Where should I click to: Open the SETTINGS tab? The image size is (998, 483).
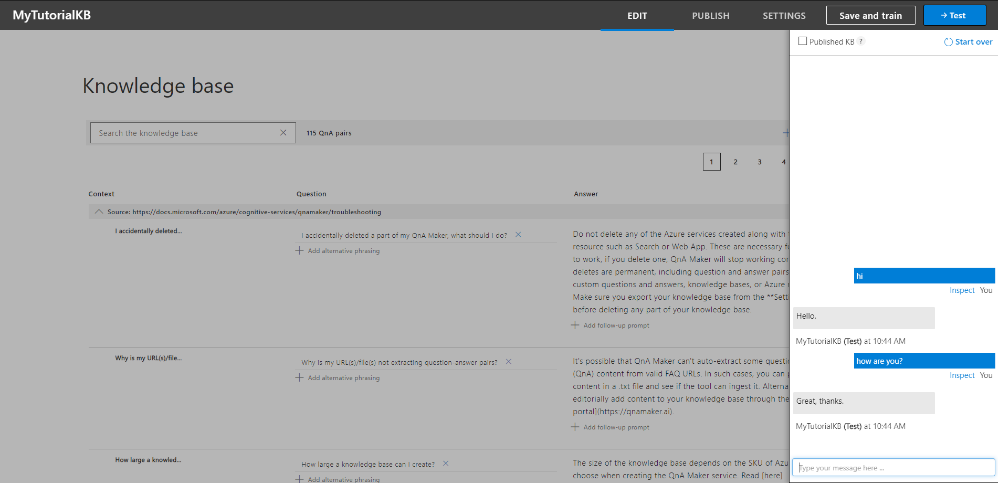click(784, 16)
